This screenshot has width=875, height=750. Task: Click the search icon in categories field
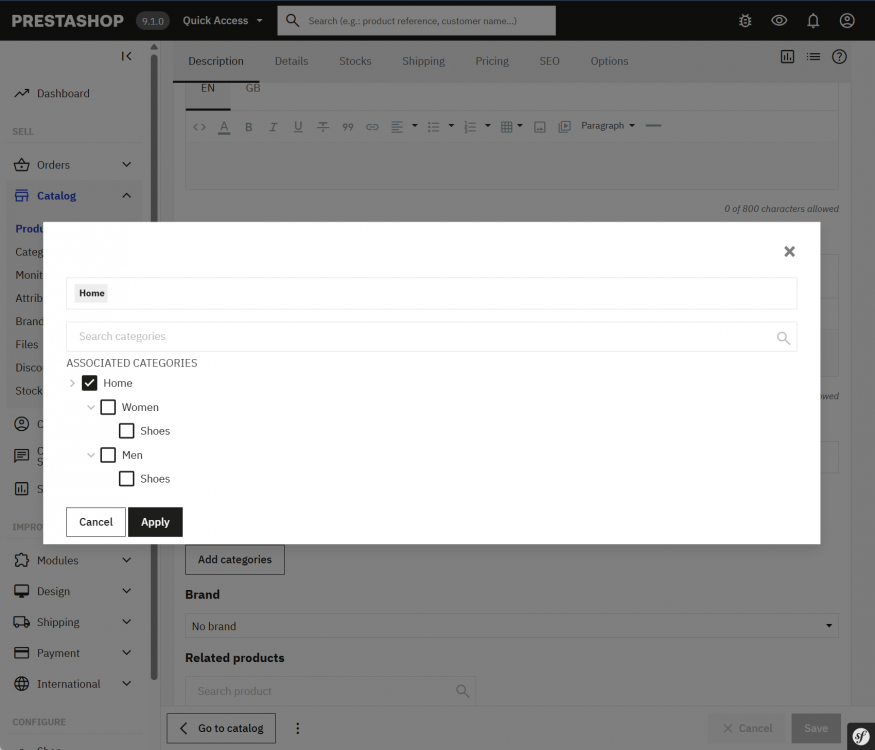pyautogui.click(x=783, y=338)
